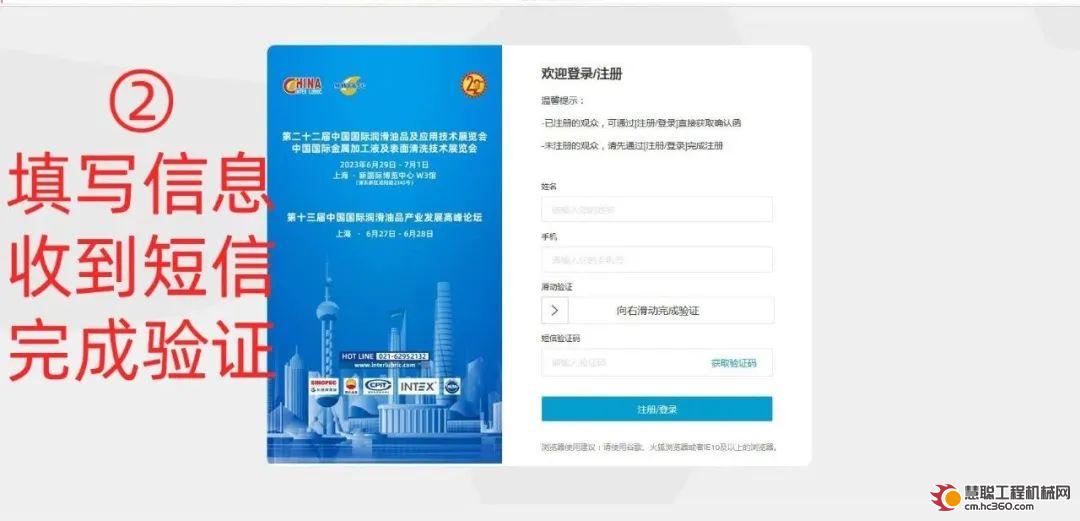Click the hotline phone number on banner
The image size is (1080, 521).
(402, 356)
